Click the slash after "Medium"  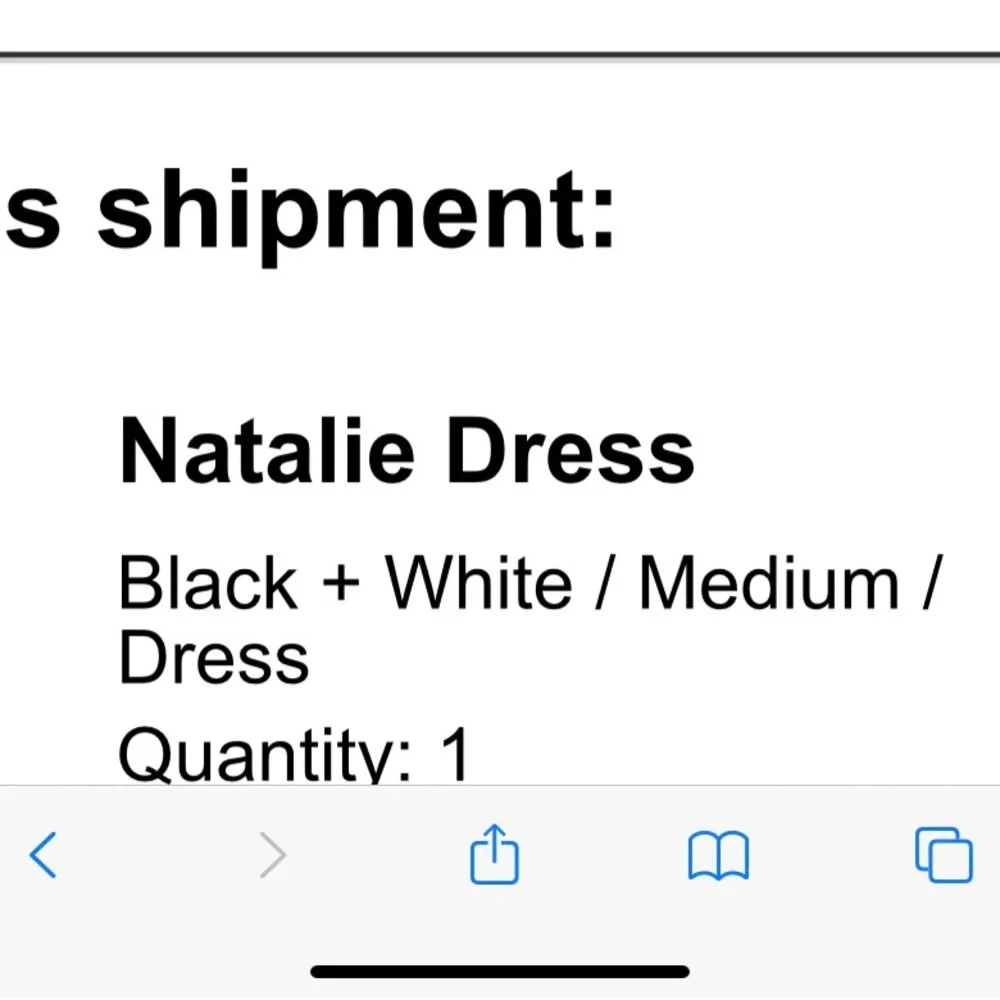tap(929, 585)
